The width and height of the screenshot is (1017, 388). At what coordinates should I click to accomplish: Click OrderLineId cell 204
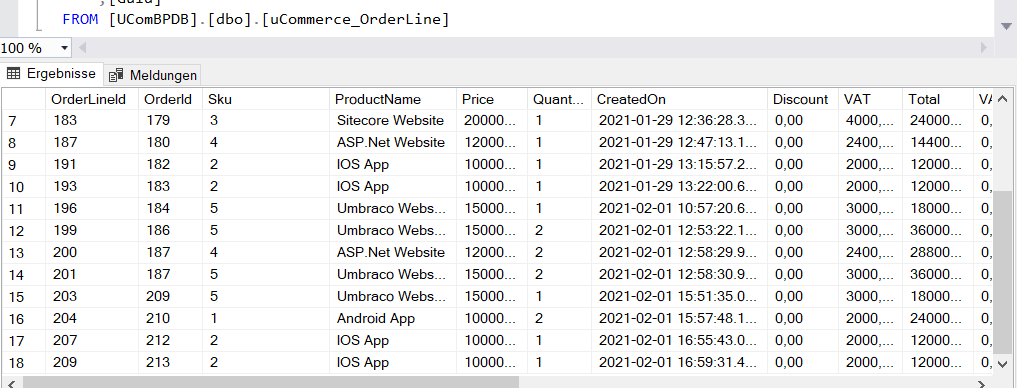click(x=92, y=319)
